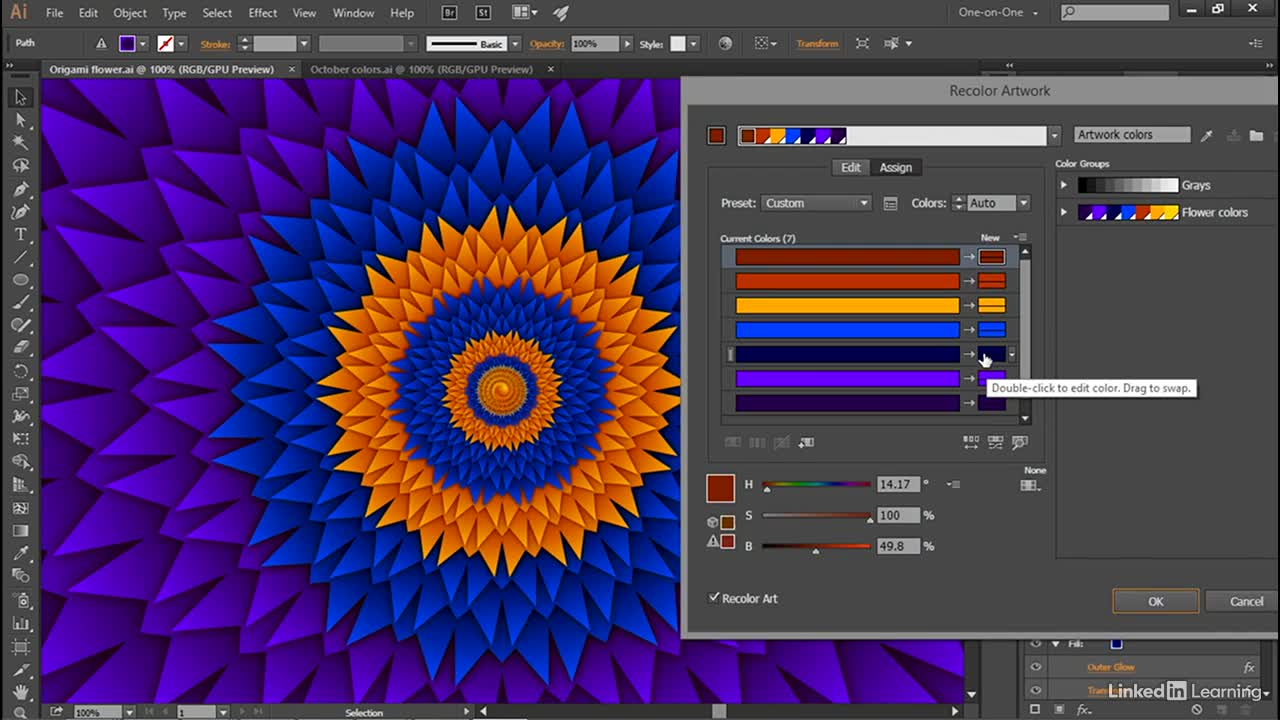The height and width of the screenshot is (720, 1280).
Task: Click the Recolor Artwork globe icon in control bar
Action: click(x=725, y=43)
